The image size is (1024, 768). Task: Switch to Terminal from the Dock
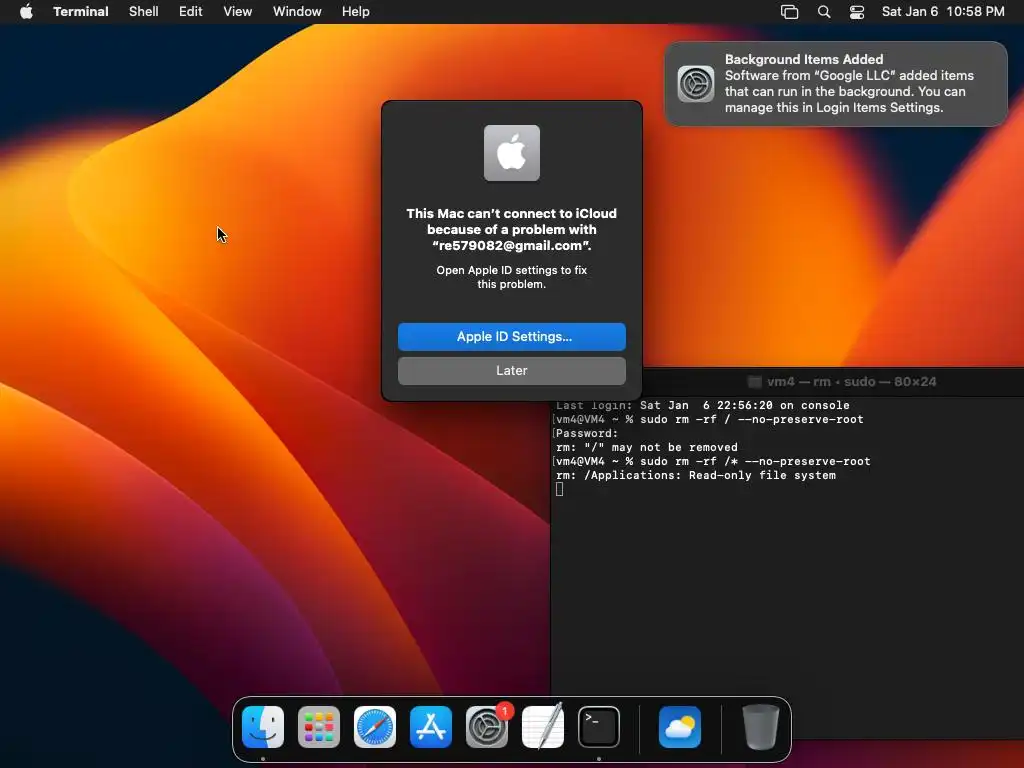[x=599, y=726]
